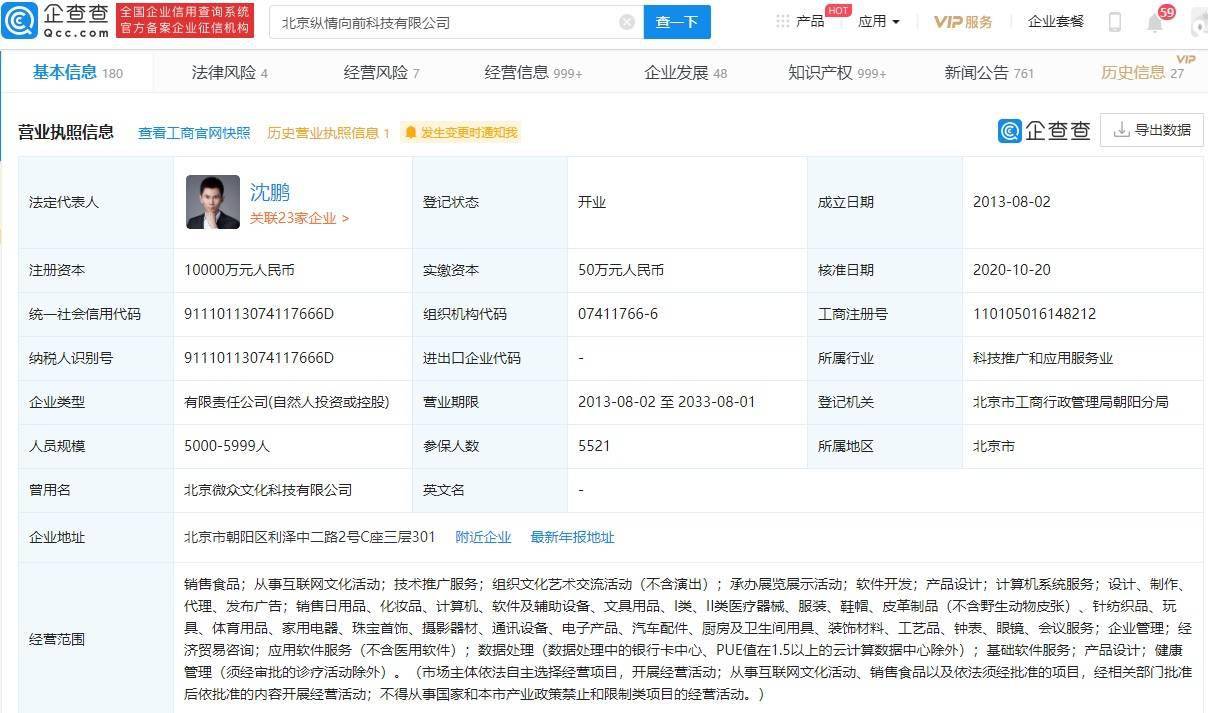Expand the 应用 dropdown

point(879,21)
